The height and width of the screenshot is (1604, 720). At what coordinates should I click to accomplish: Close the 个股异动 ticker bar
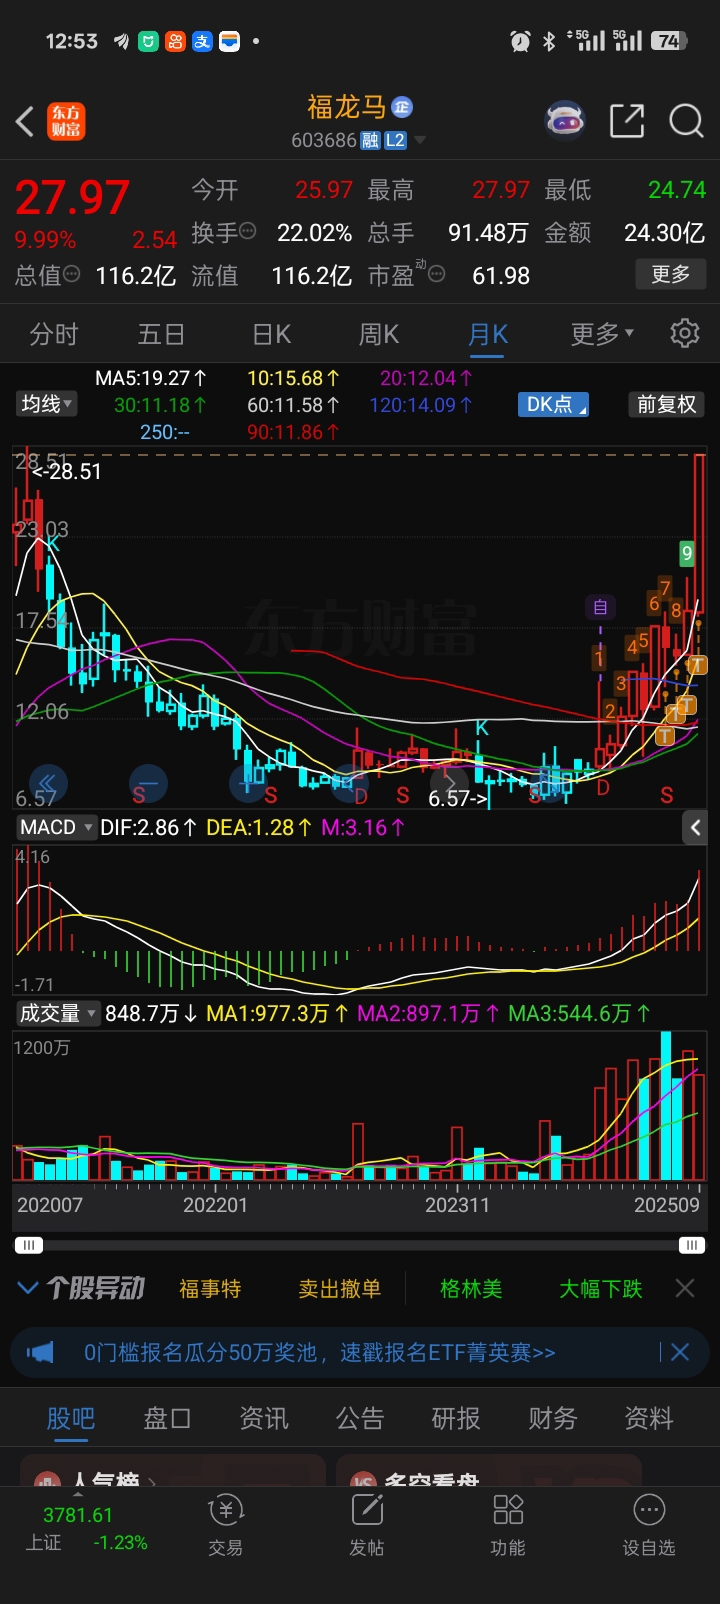[x=685, y=1288]
